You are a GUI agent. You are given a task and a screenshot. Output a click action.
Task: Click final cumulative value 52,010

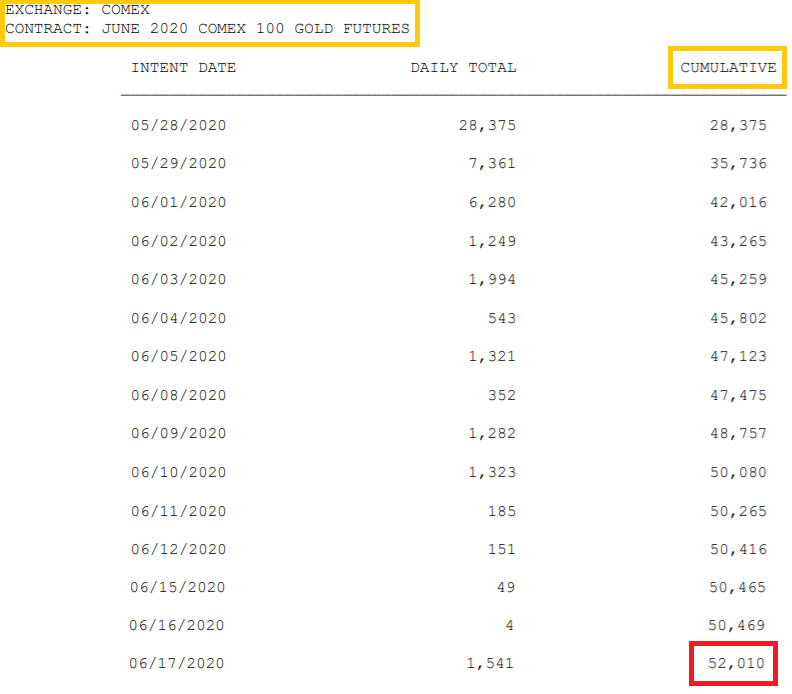(736, 663)
